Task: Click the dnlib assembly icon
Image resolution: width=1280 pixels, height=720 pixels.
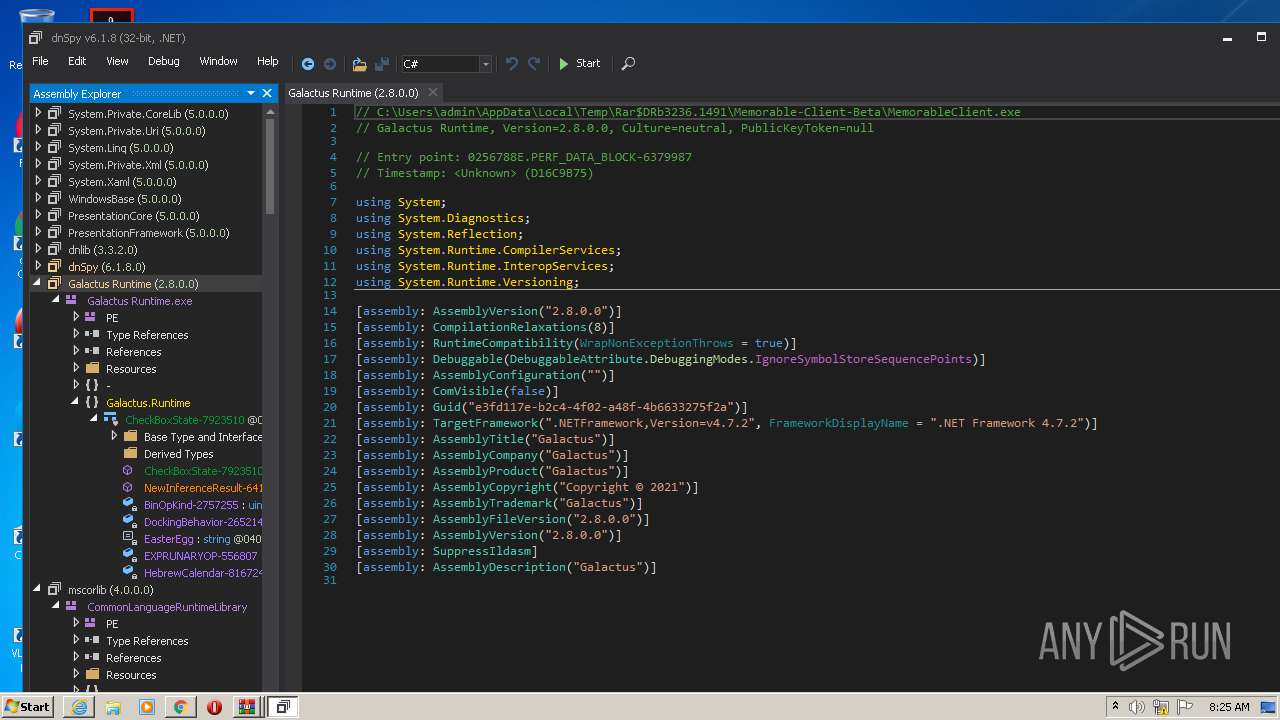Action: 55,250
